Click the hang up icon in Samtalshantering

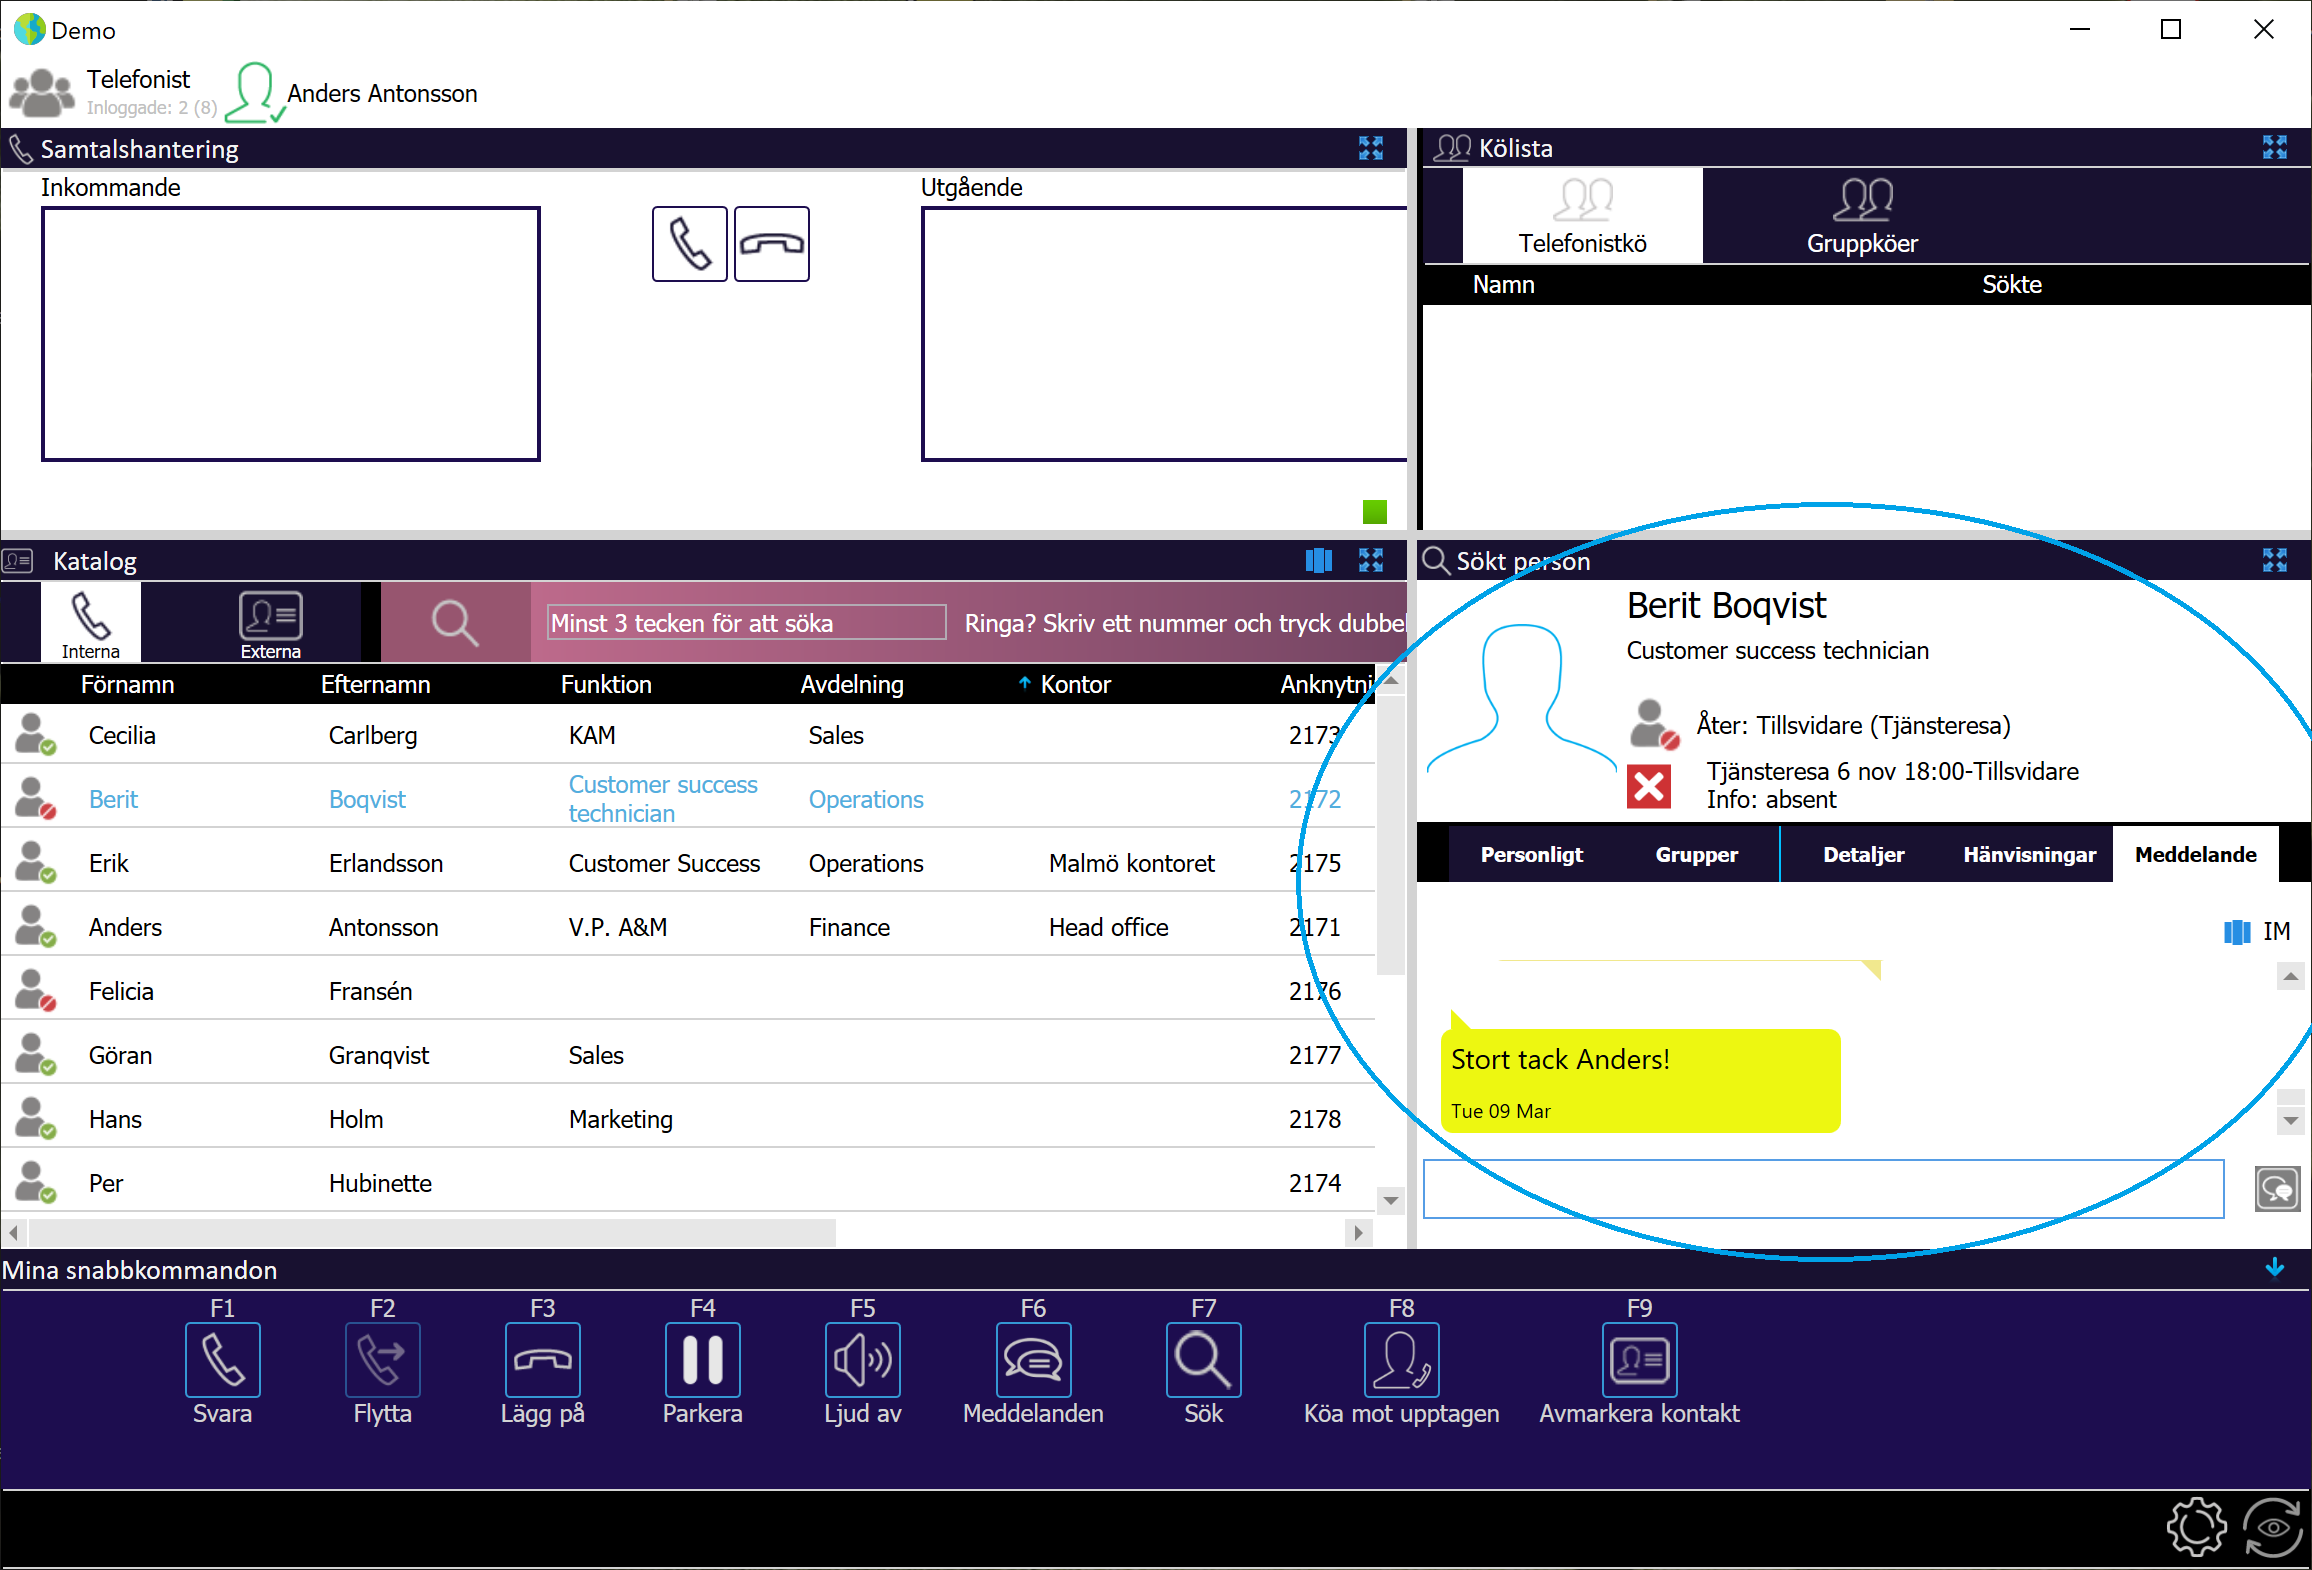click(x=771, y=244)
